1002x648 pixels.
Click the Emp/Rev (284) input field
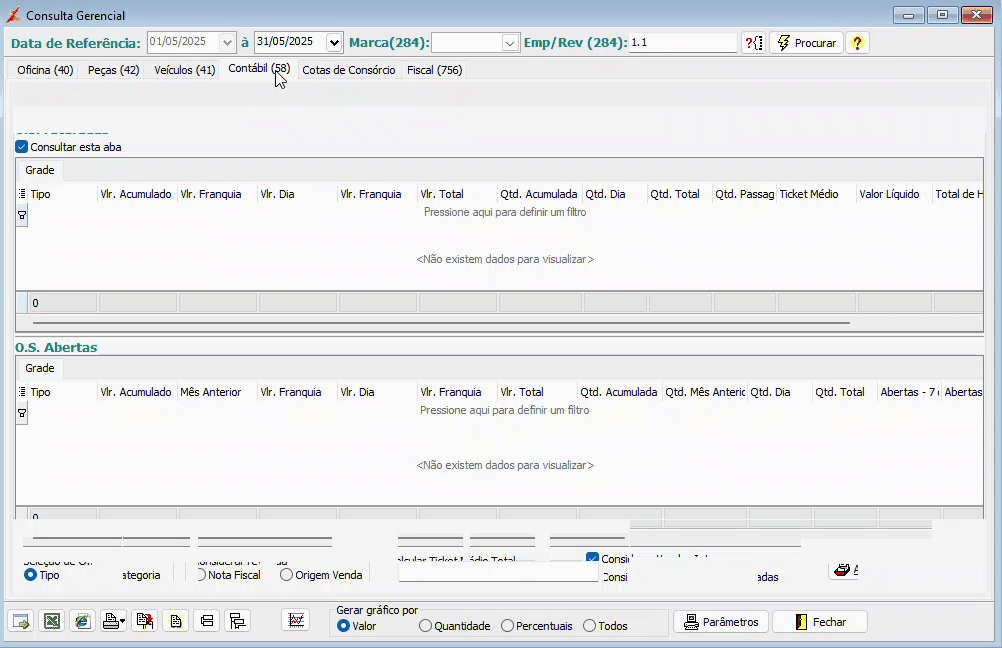pyautogui.click(x=682, y=43)
